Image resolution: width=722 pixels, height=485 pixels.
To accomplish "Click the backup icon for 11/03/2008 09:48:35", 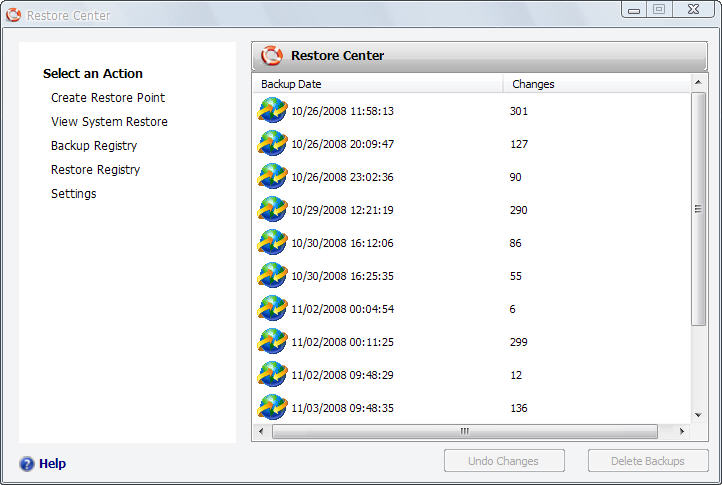I will [272, 407].
